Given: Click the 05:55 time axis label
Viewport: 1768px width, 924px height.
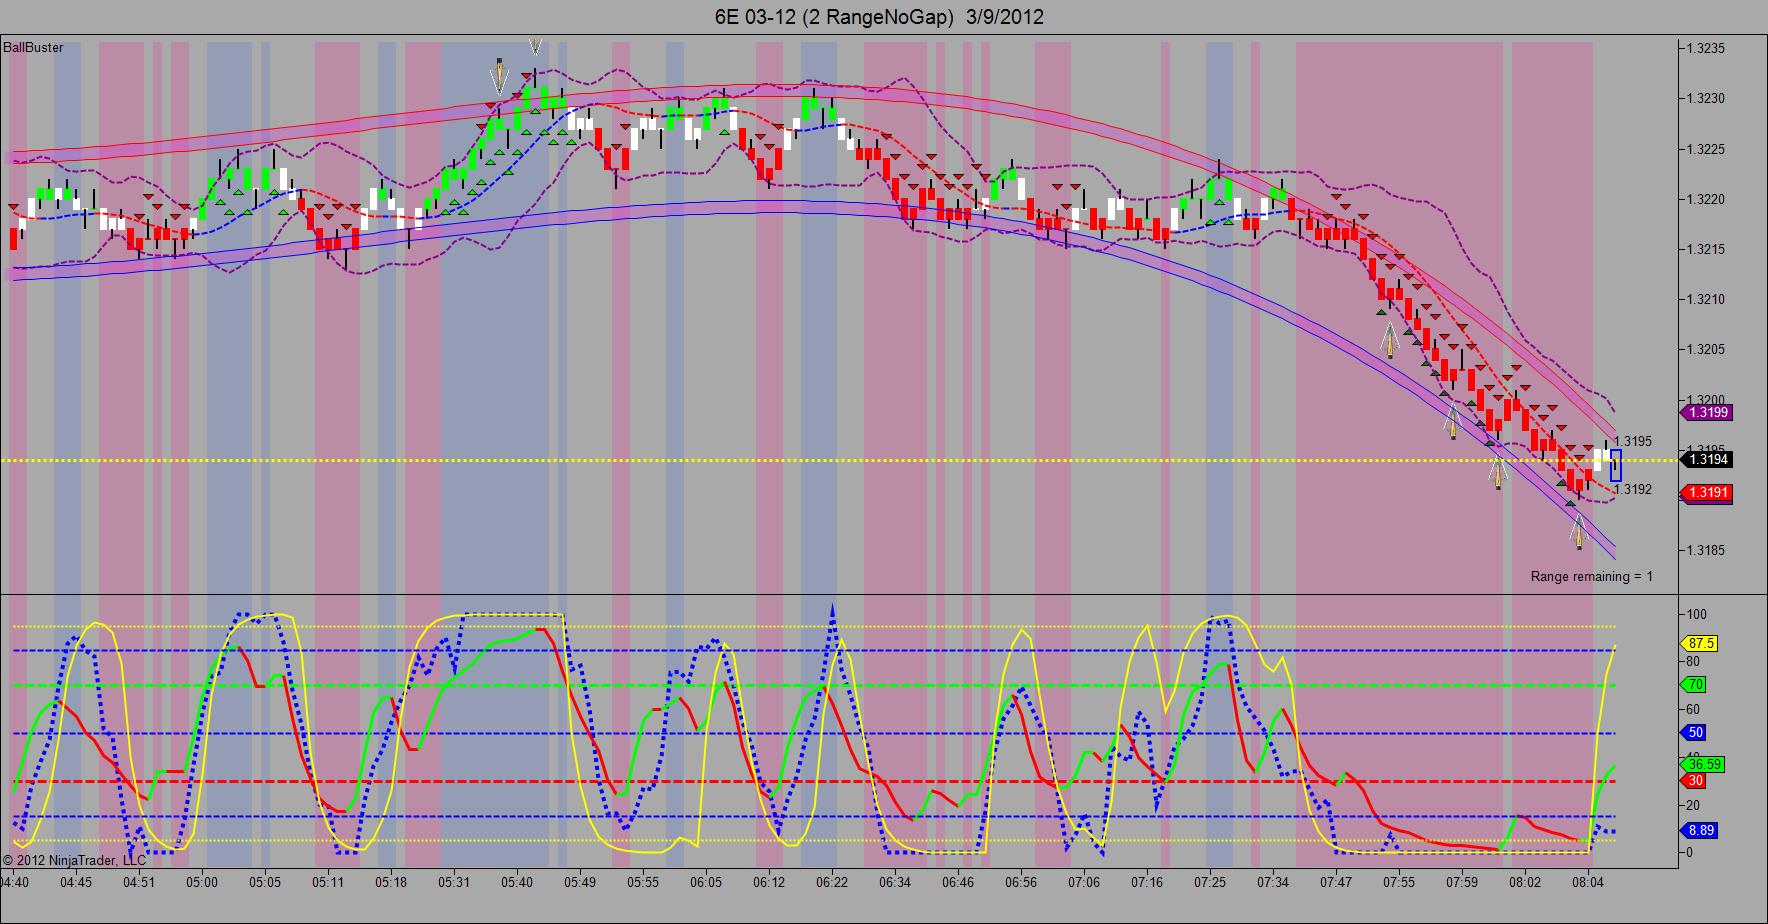Looking at the screenshot, I should [x=643, y=882].
